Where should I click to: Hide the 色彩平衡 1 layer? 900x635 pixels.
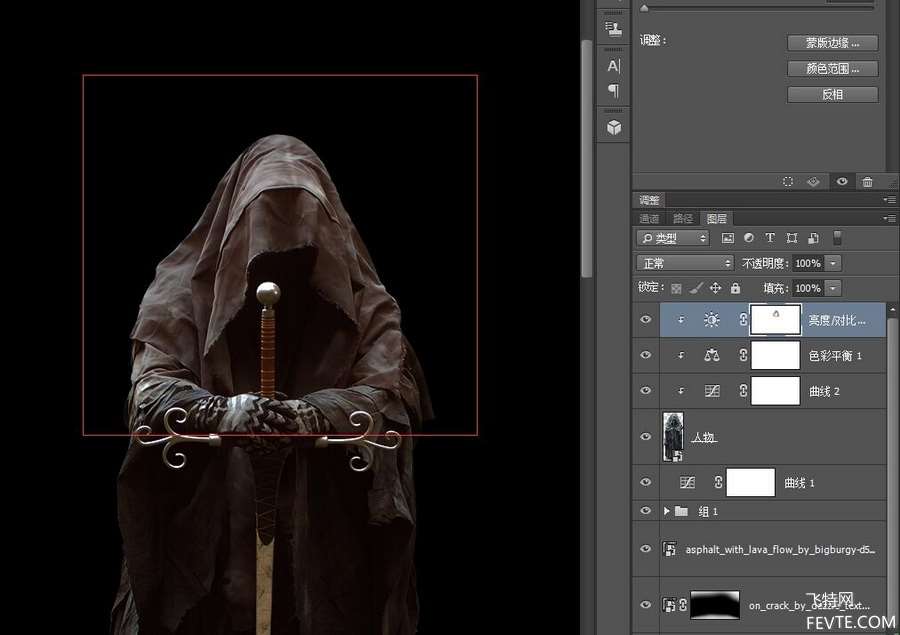tap(646, 355)
